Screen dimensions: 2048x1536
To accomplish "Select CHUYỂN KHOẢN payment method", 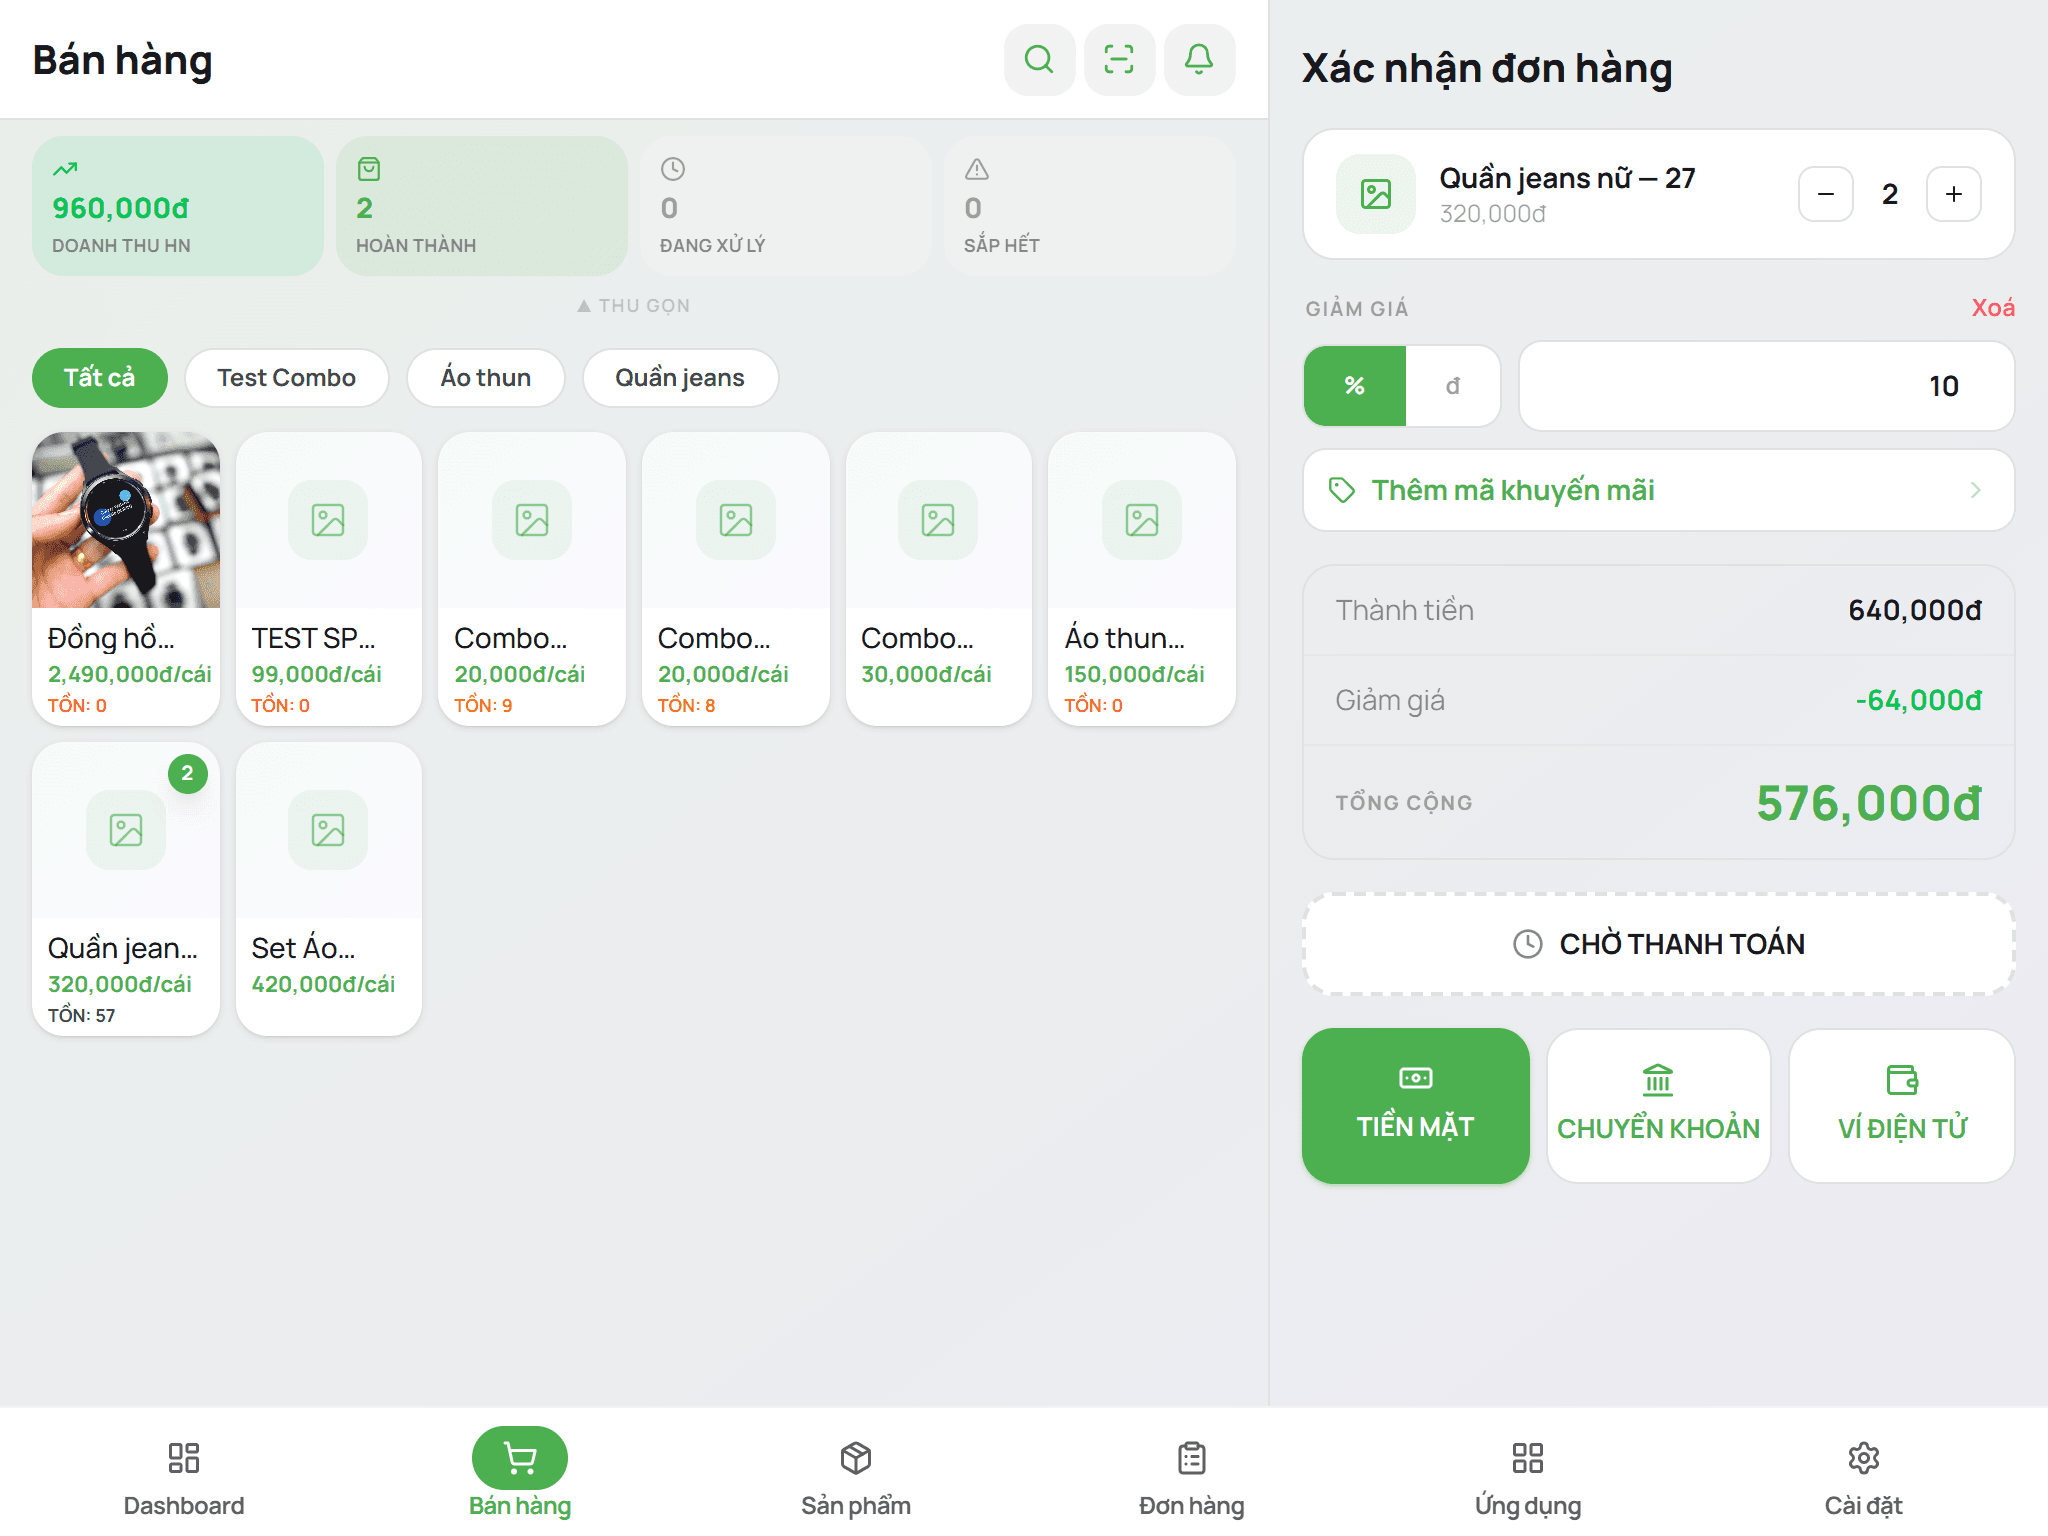I will 1658,1106.
